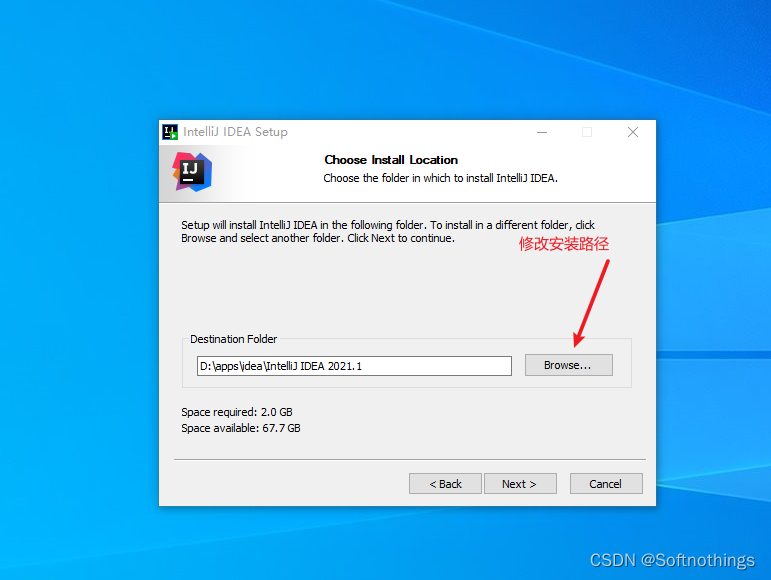Go to the next setup step

click(x=520, y=484)
